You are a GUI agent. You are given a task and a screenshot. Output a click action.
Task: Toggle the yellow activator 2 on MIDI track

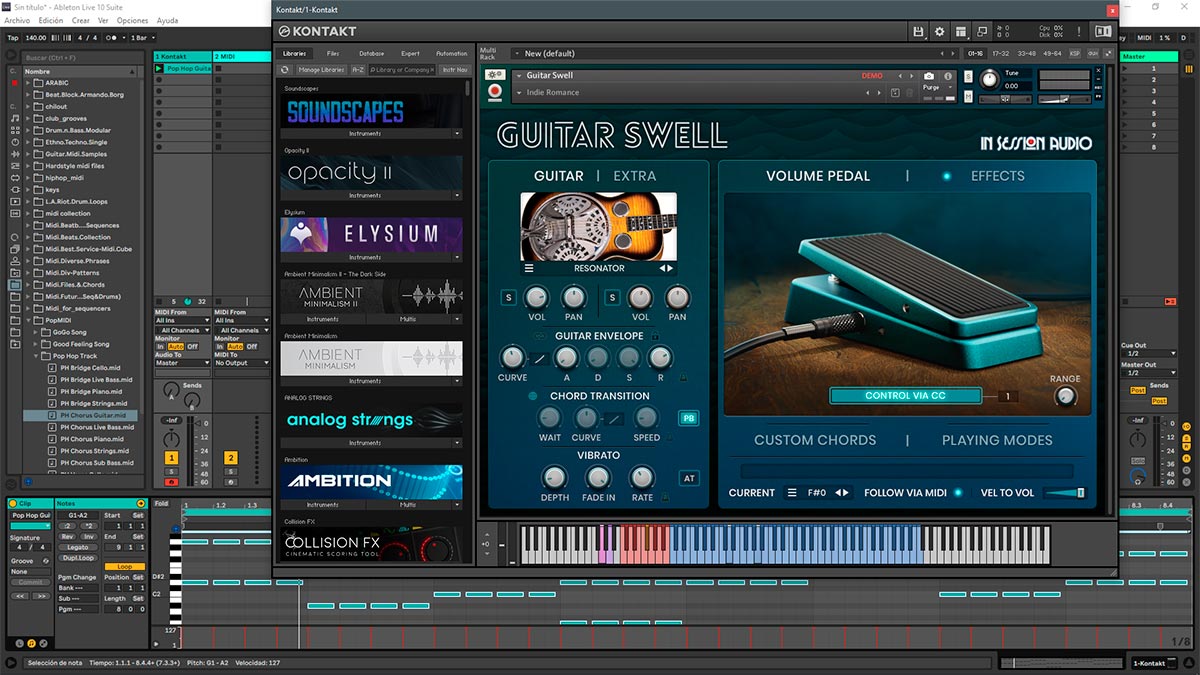231,458
